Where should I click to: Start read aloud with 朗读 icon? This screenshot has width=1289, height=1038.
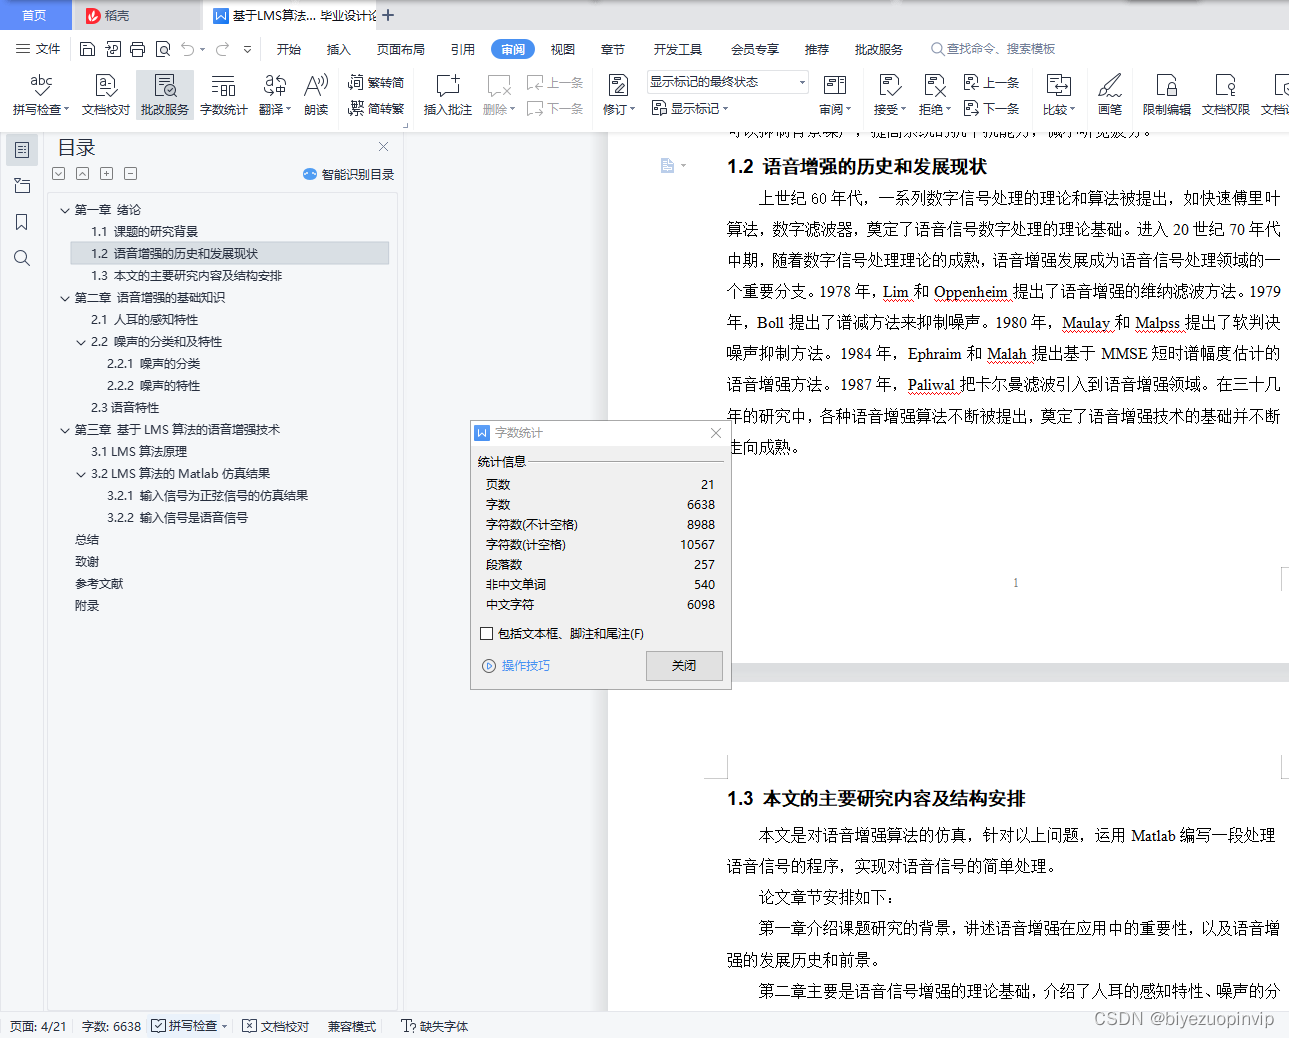315,95
